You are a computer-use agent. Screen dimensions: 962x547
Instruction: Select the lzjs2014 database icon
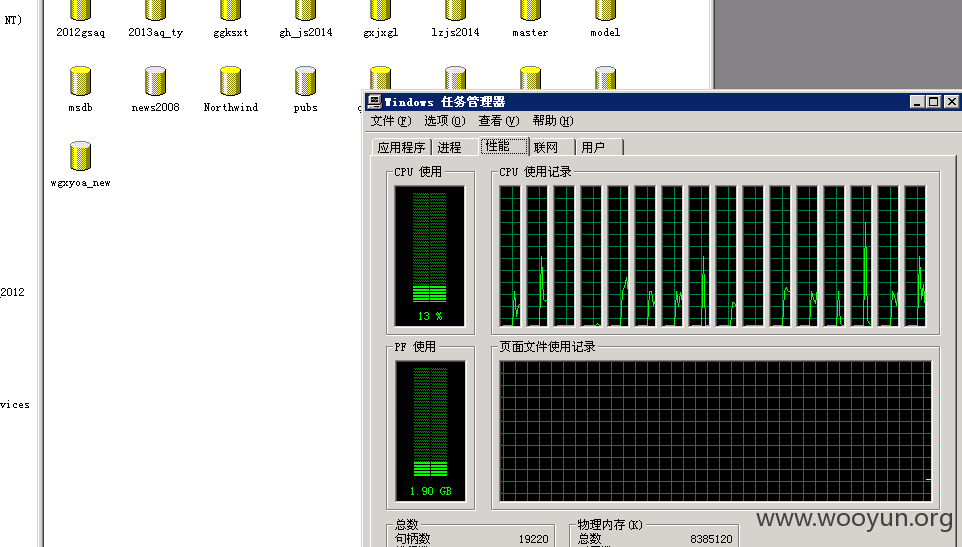pos(455,10)
